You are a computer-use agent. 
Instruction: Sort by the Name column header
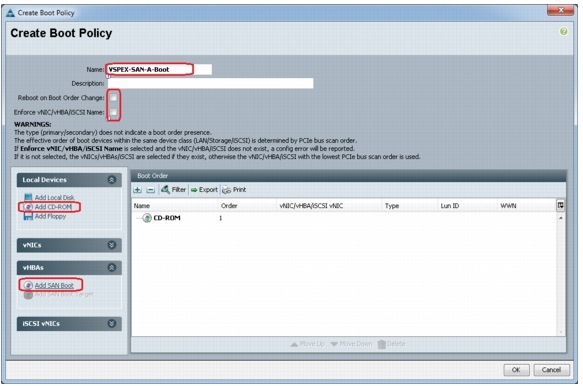click(x=175, y=206)
